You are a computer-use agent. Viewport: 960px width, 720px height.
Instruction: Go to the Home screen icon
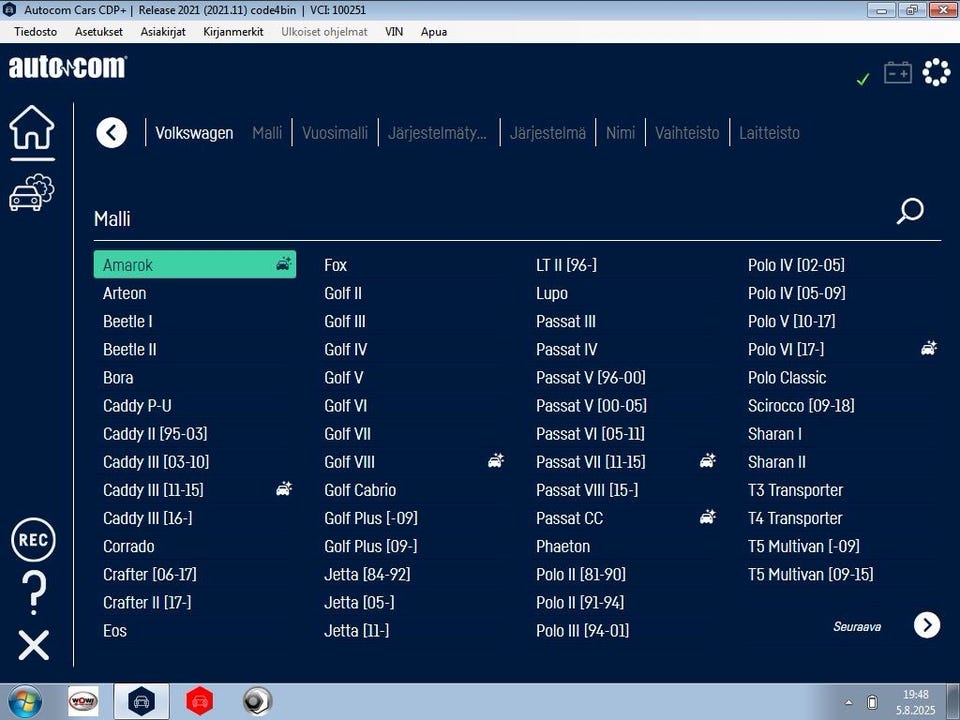point(32,127)
